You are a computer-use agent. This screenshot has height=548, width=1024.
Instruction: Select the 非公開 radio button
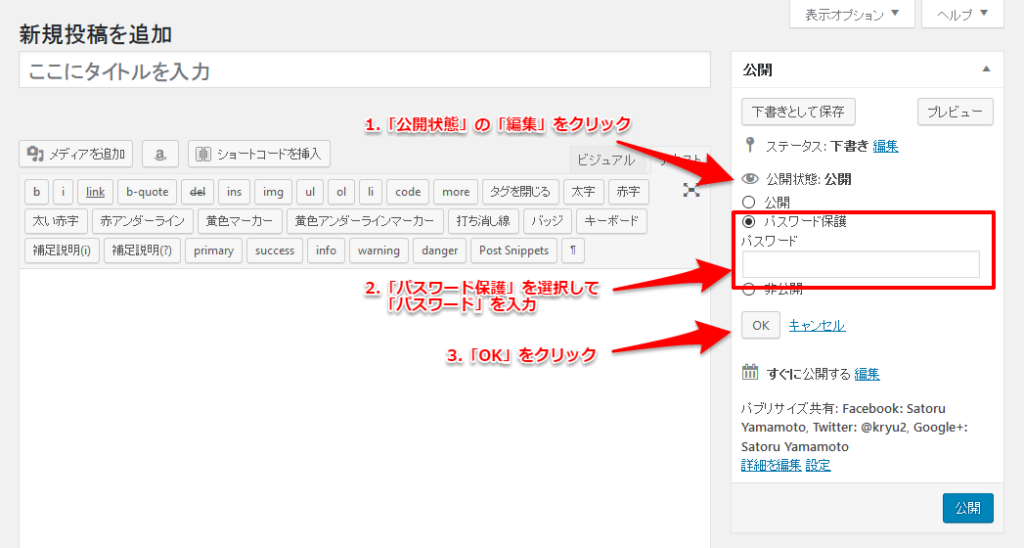tap(748, 290)
